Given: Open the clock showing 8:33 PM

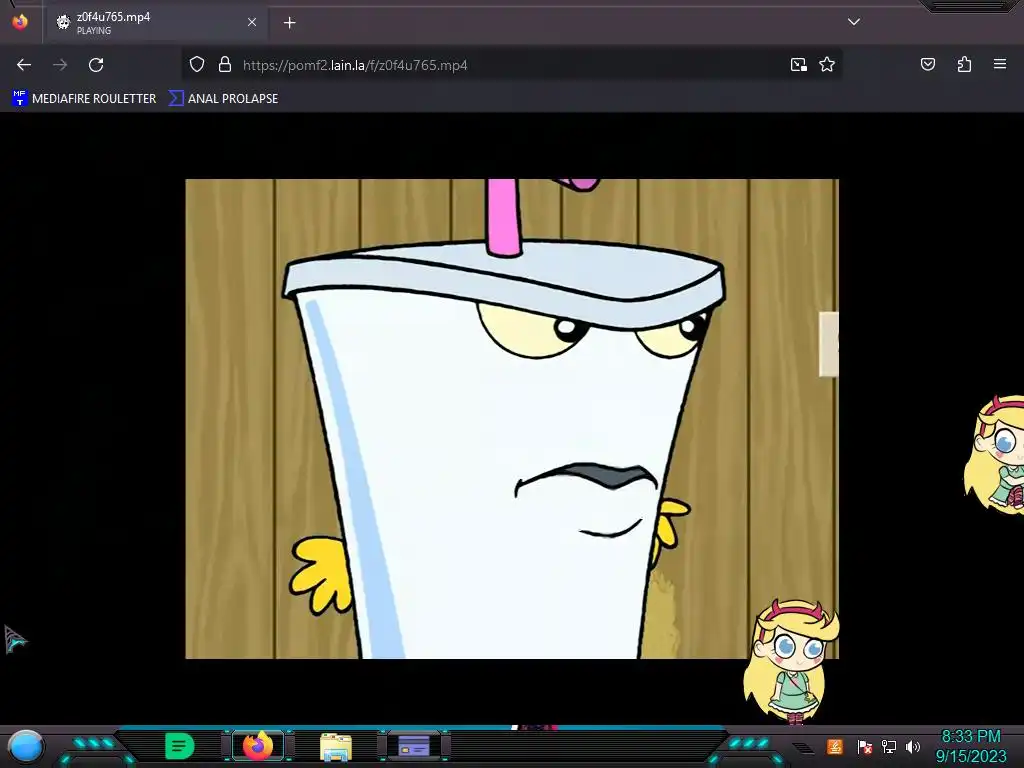Looking at the screenshot, I should 971,746.
